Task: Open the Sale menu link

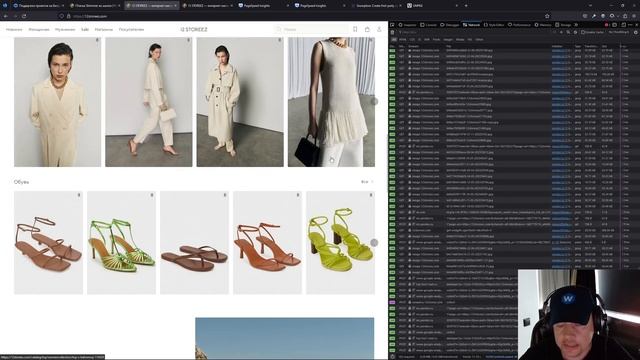Action: coord(85,29)
